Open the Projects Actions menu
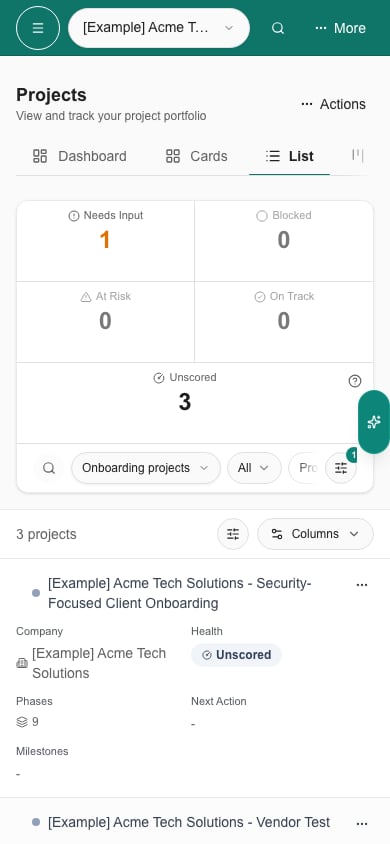Viewport: 390px width, 844px height. tap(334, 104)
